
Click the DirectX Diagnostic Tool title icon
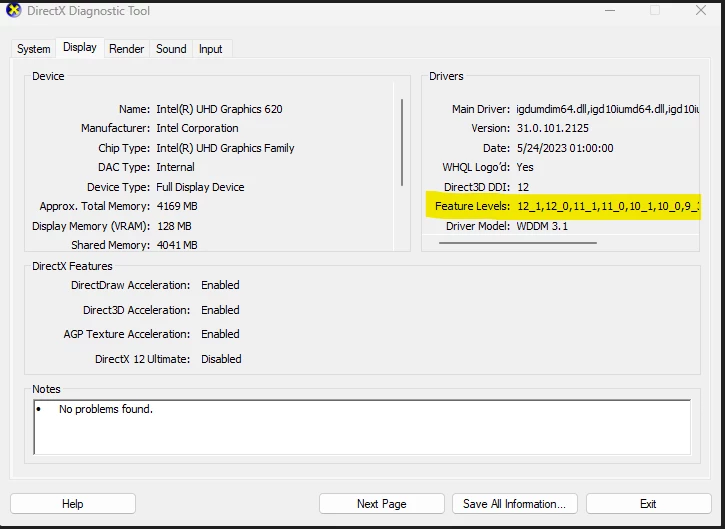13,10
